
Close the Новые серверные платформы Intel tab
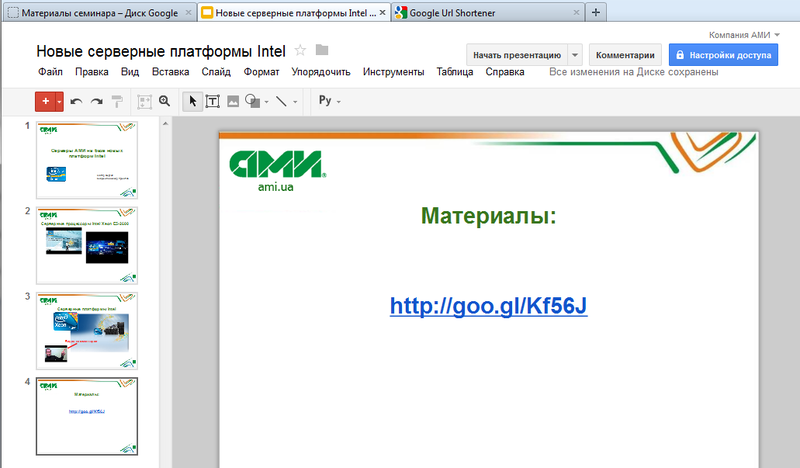[382, 13]
